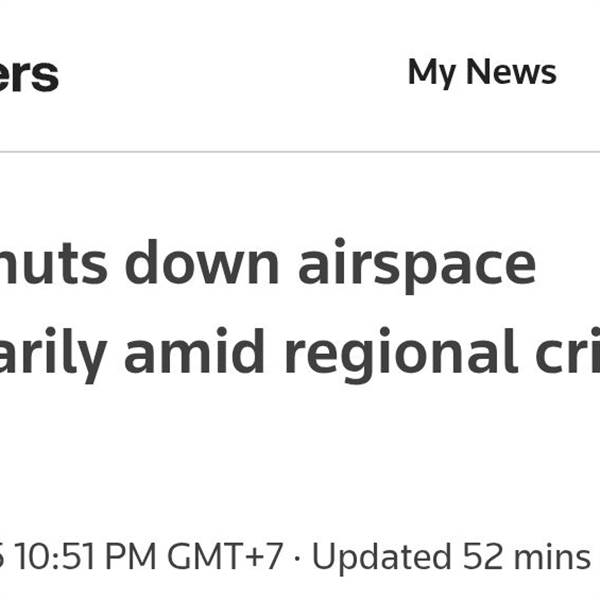The height and width of the screenshot is (600, 600).
Task: Click the word "My" in header
Action: (432, 73)
